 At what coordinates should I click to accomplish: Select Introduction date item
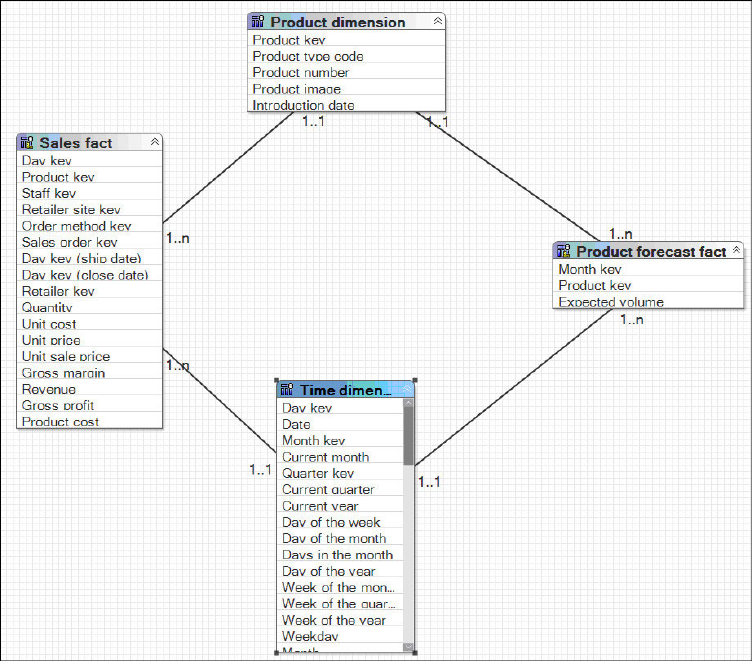click(346, 105)
